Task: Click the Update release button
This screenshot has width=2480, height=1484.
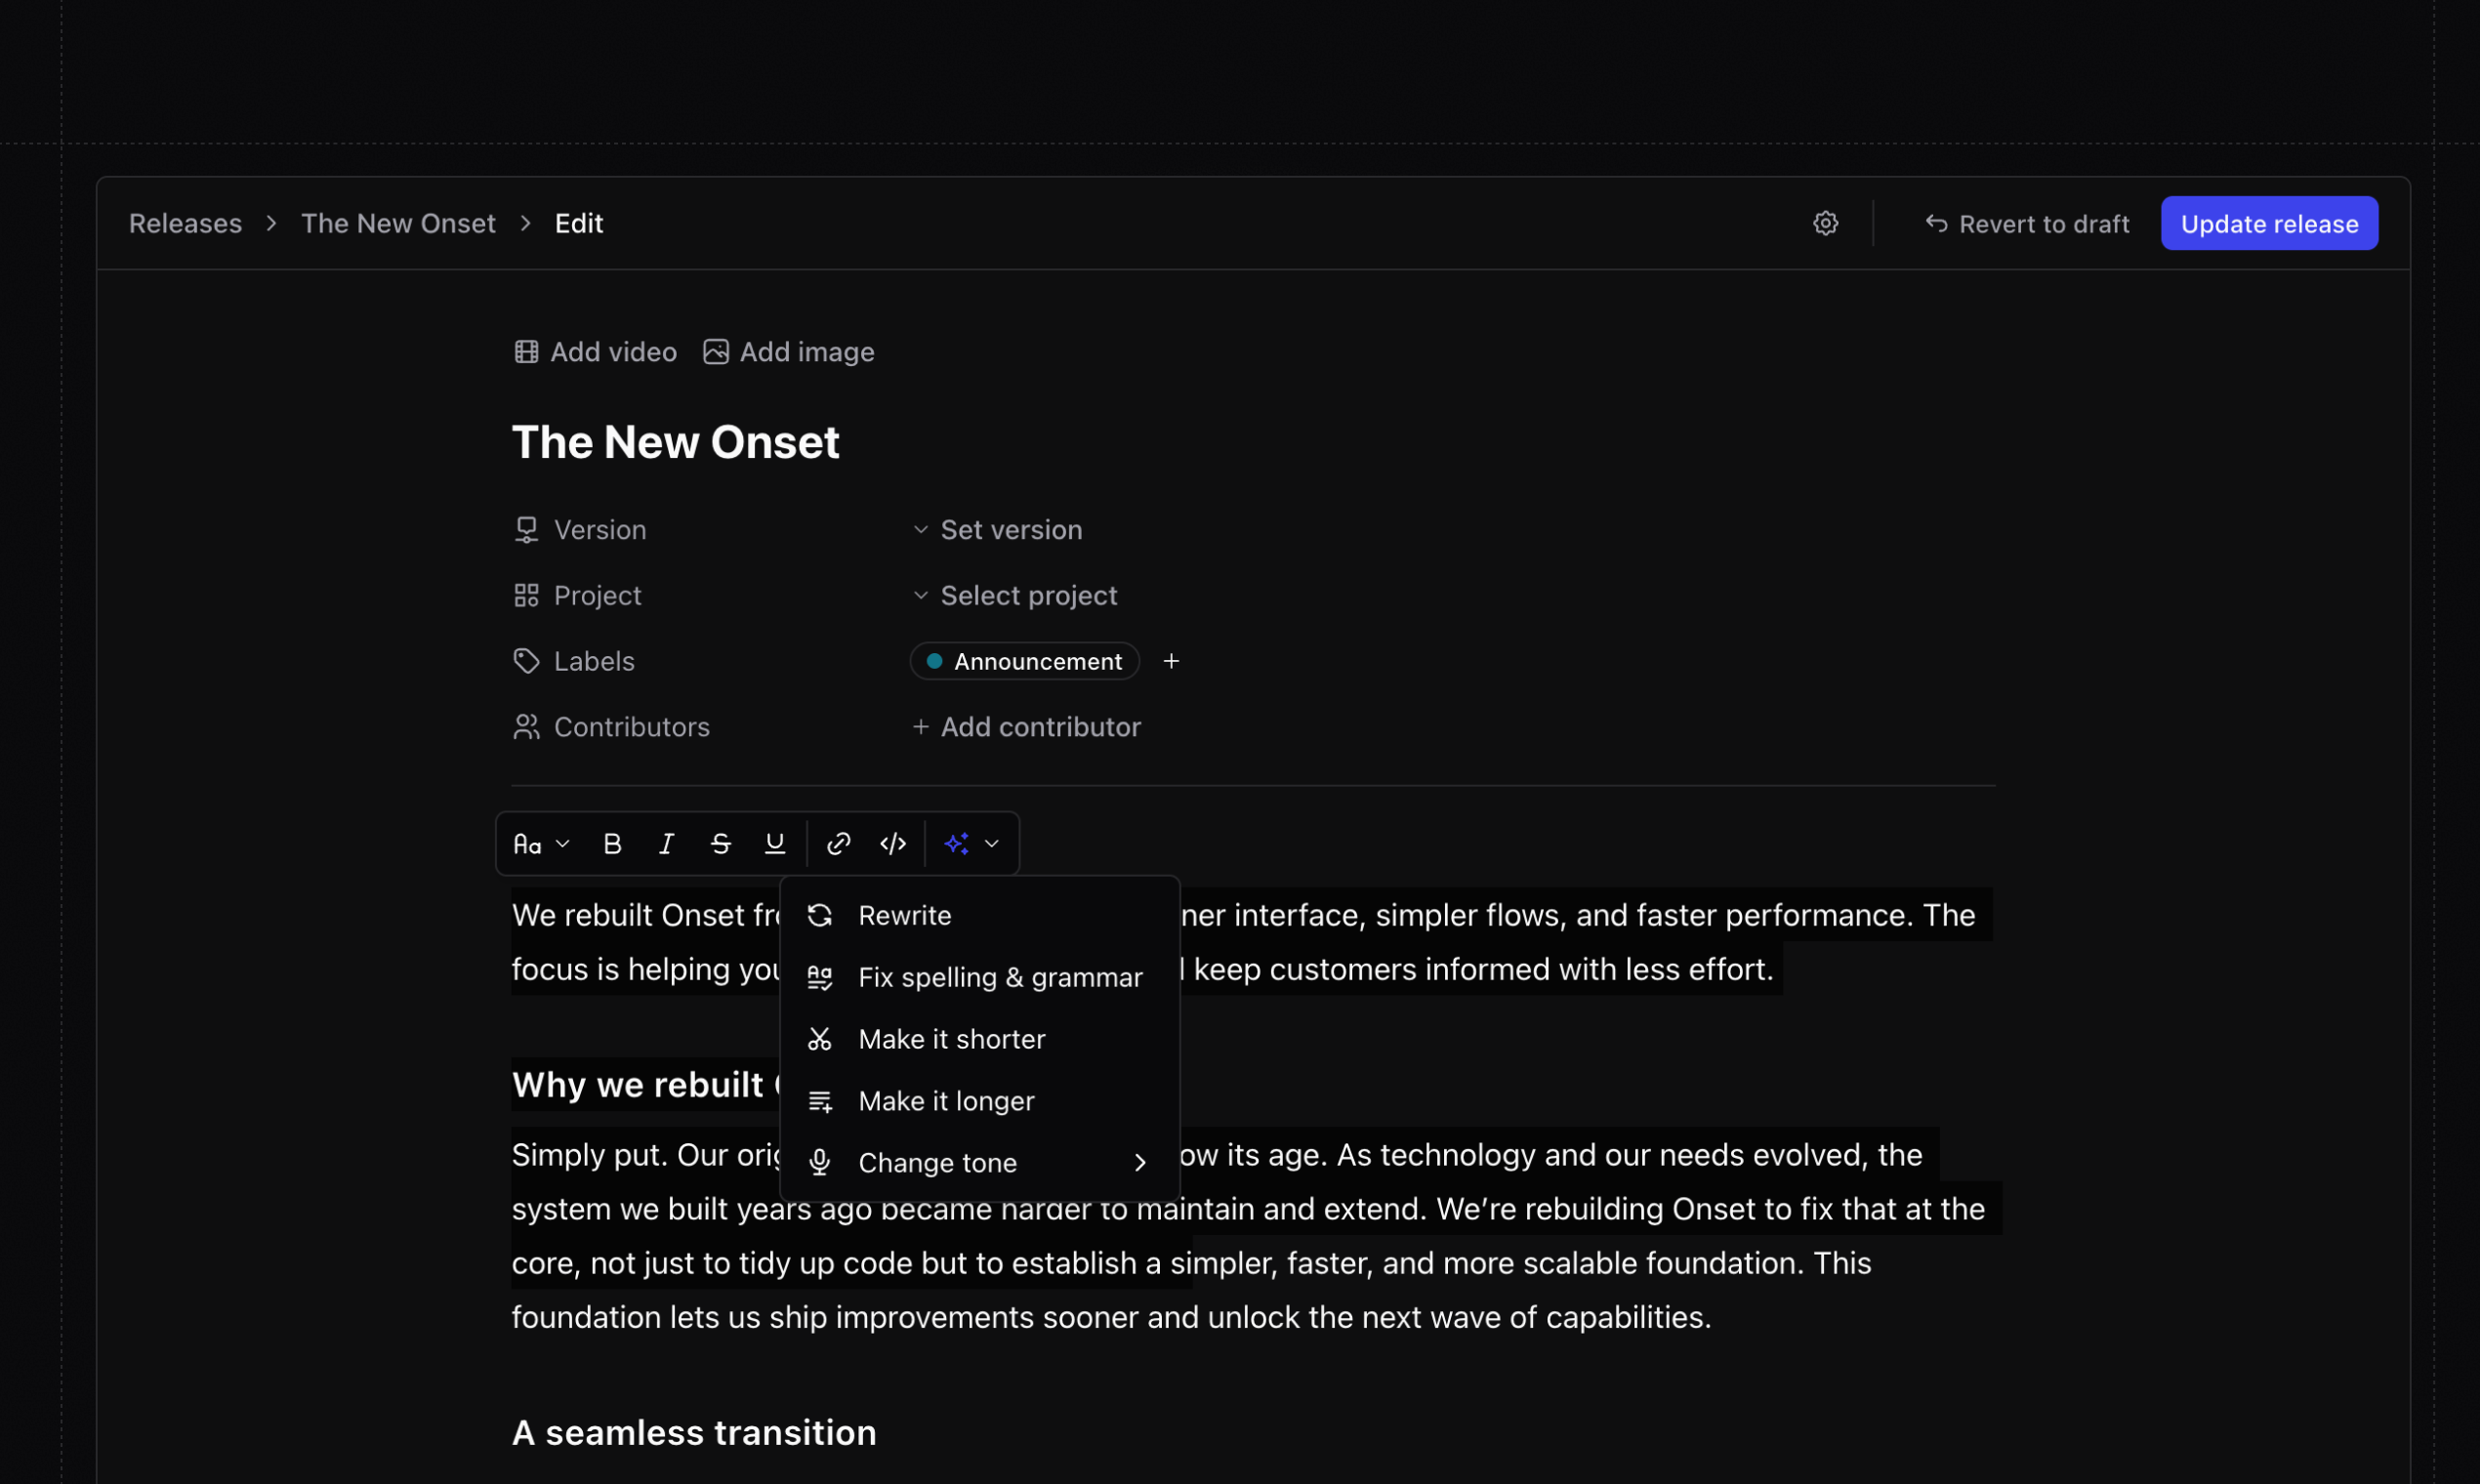Action: pos(2268,223)
